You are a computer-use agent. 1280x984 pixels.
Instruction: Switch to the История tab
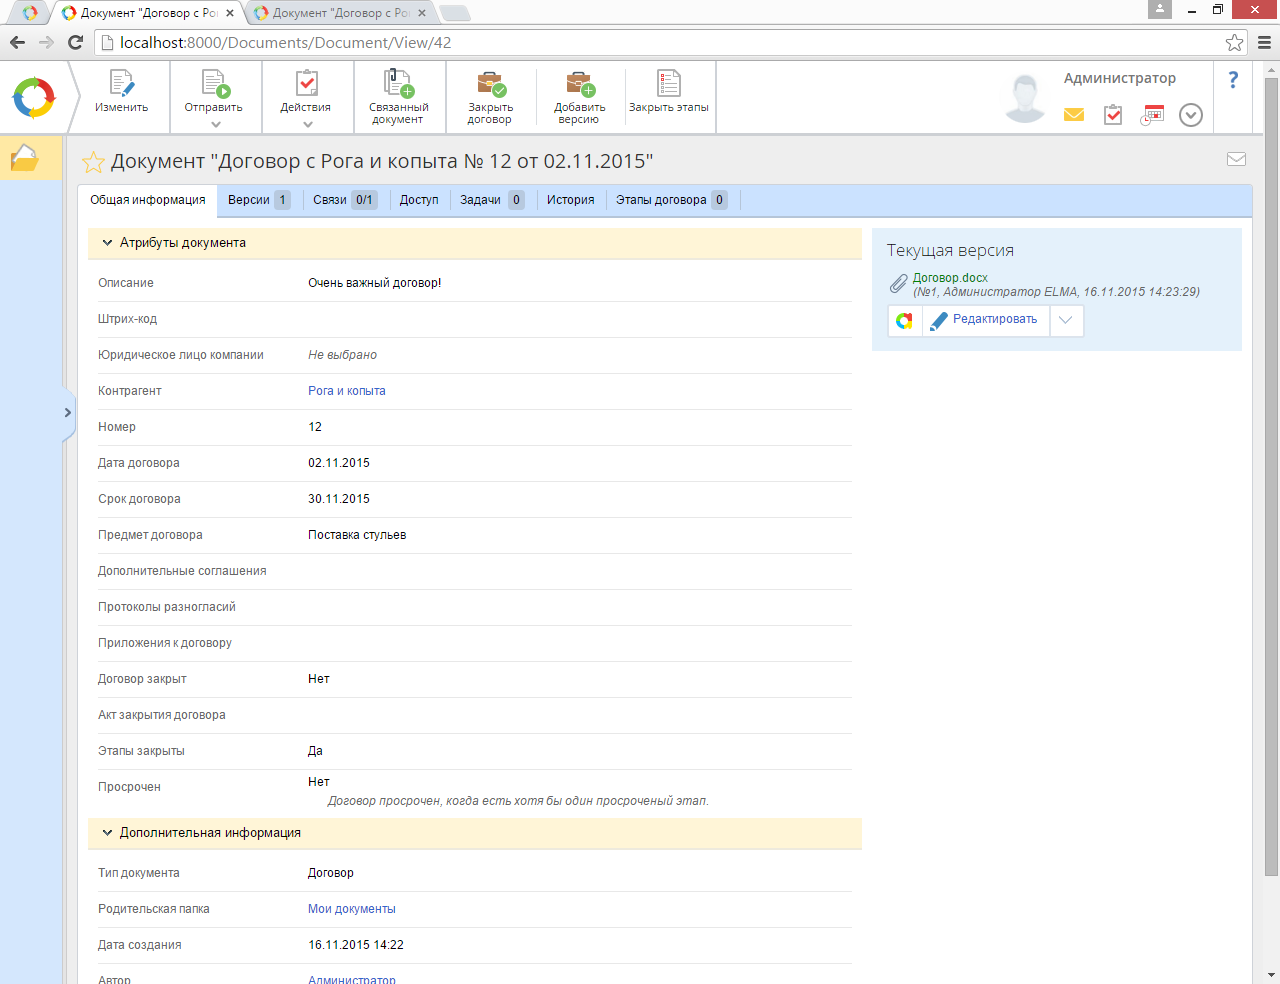click(570, 200)
